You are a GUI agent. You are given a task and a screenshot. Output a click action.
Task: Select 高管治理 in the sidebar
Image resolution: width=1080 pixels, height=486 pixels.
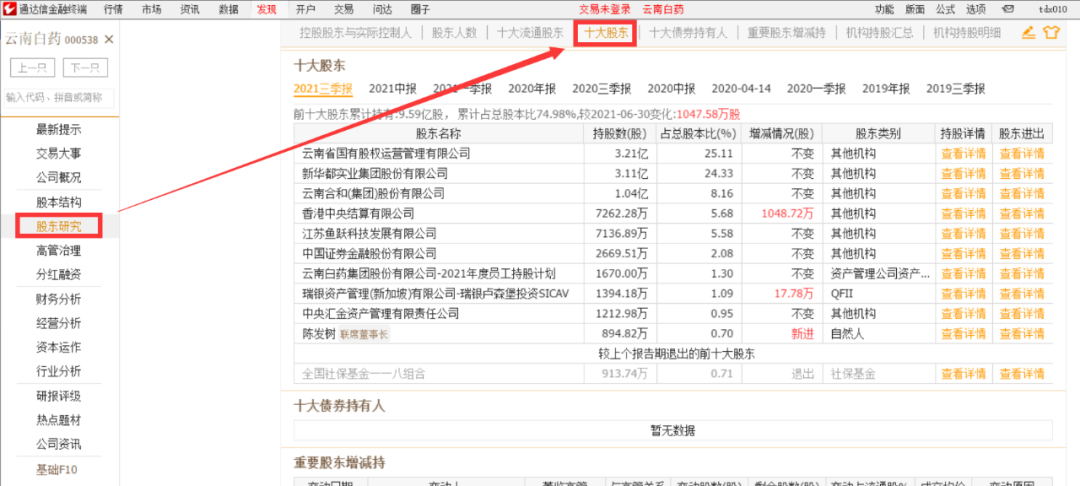point(59,251)
